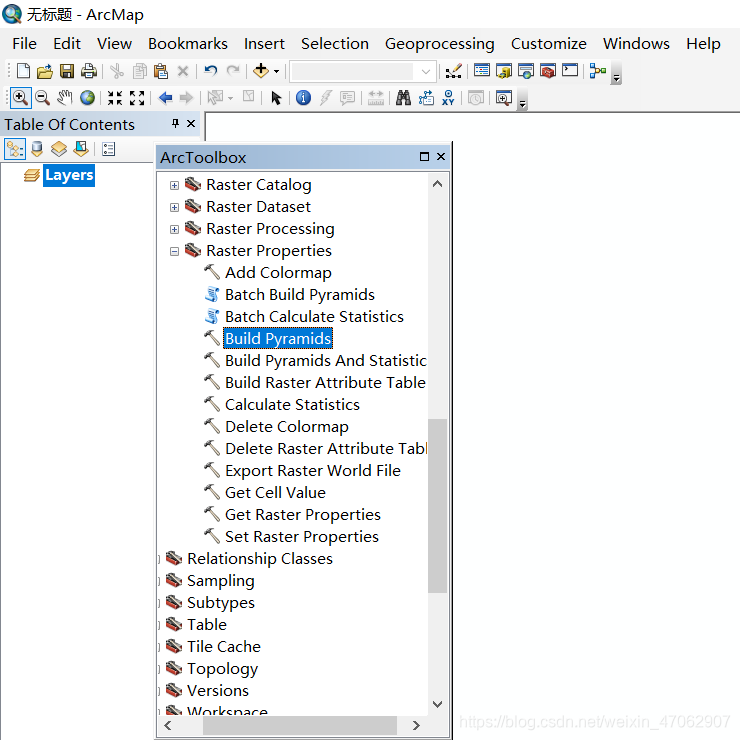Toggle auto-hide pin on Table Of Contents
The height and width of the screenshot is (740, 740).
[x=176, y=123]
